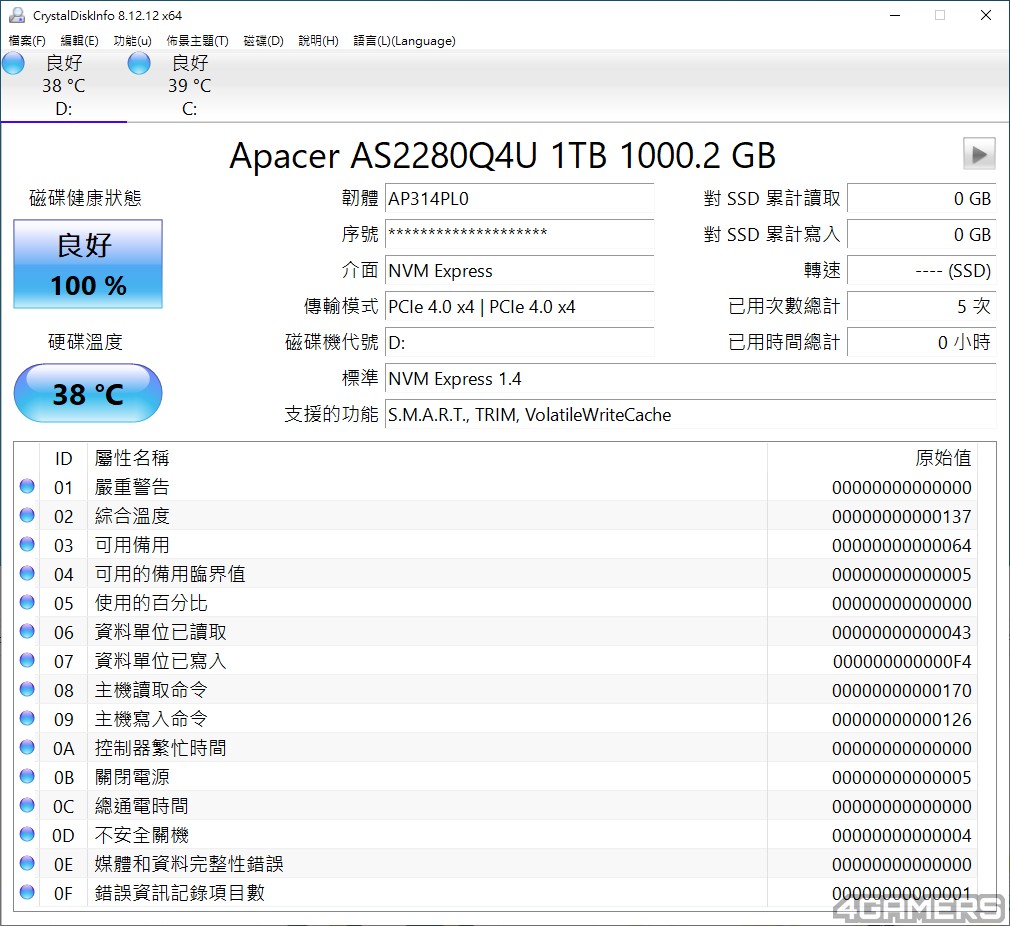This screenshot has height=926, width=1010.
Task: Click the status dot for 可用的備用臨界值 row
Action: click(x=27, y=573)
